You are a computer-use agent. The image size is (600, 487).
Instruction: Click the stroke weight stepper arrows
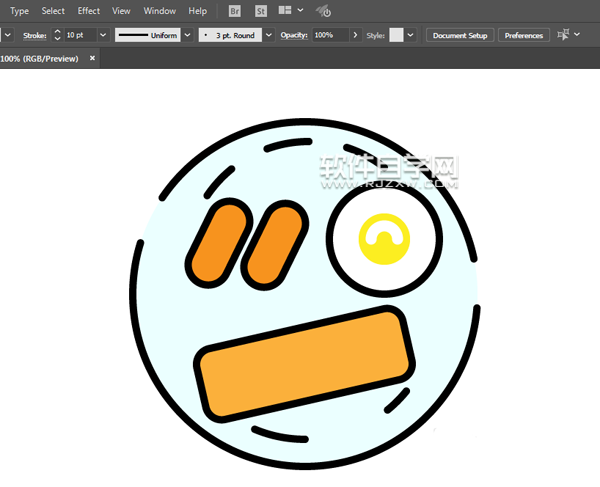(57, 35)
